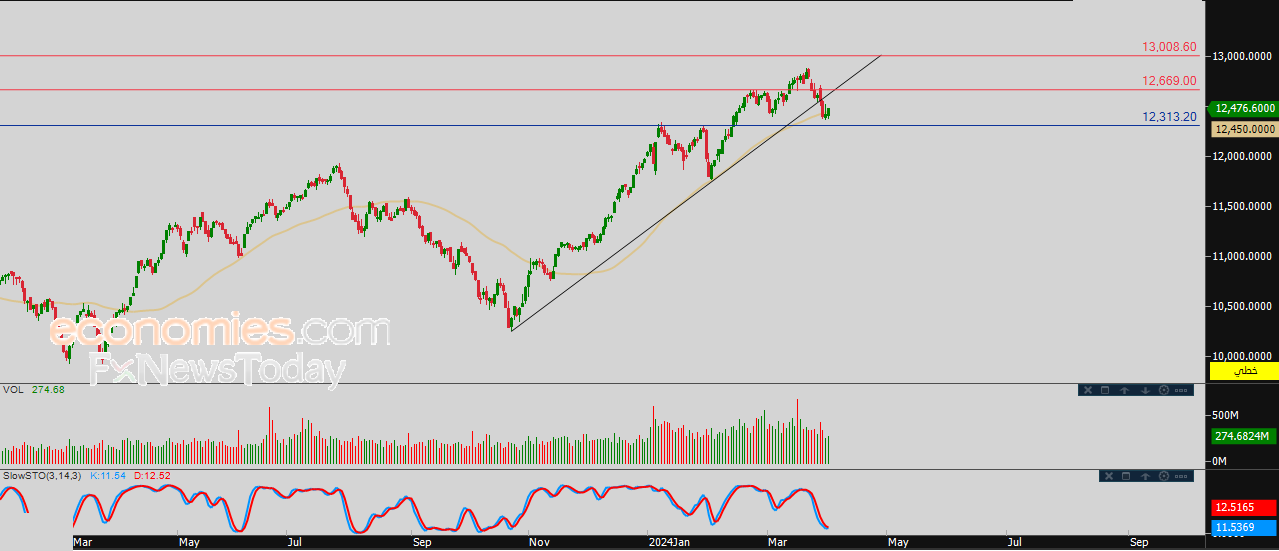Click the Mar date label after 2024Jan
This screenshot has width=1279, height=551.
[779, 543]
